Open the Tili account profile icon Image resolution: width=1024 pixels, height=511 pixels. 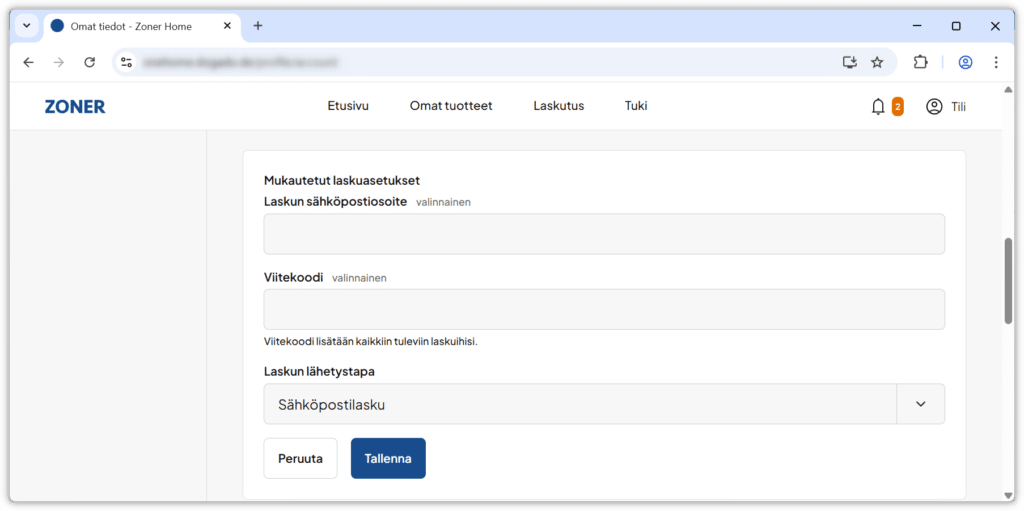pos(934,106)
